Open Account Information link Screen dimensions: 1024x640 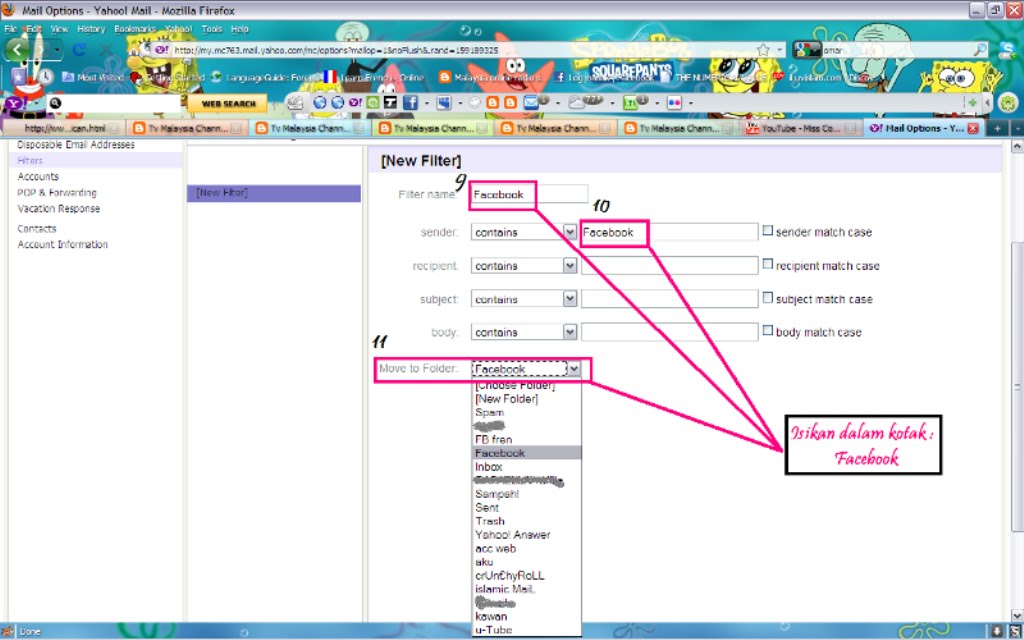pos(63,244)
